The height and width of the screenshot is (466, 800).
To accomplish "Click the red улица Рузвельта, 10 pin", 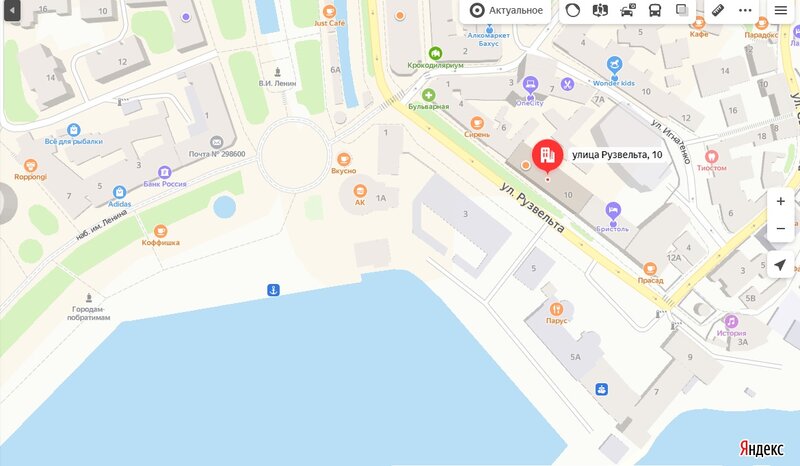I will click(x=547, y=157).
